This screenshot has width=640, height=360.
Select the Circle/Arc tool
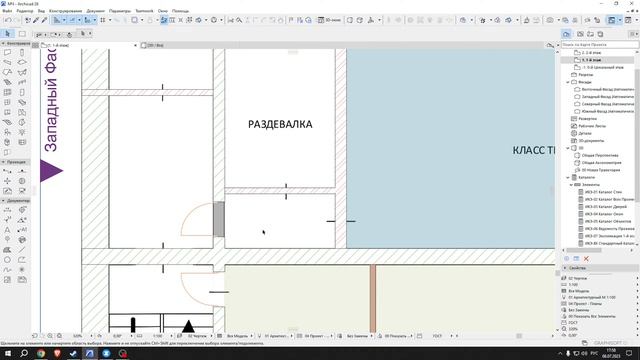pos(7,260)
